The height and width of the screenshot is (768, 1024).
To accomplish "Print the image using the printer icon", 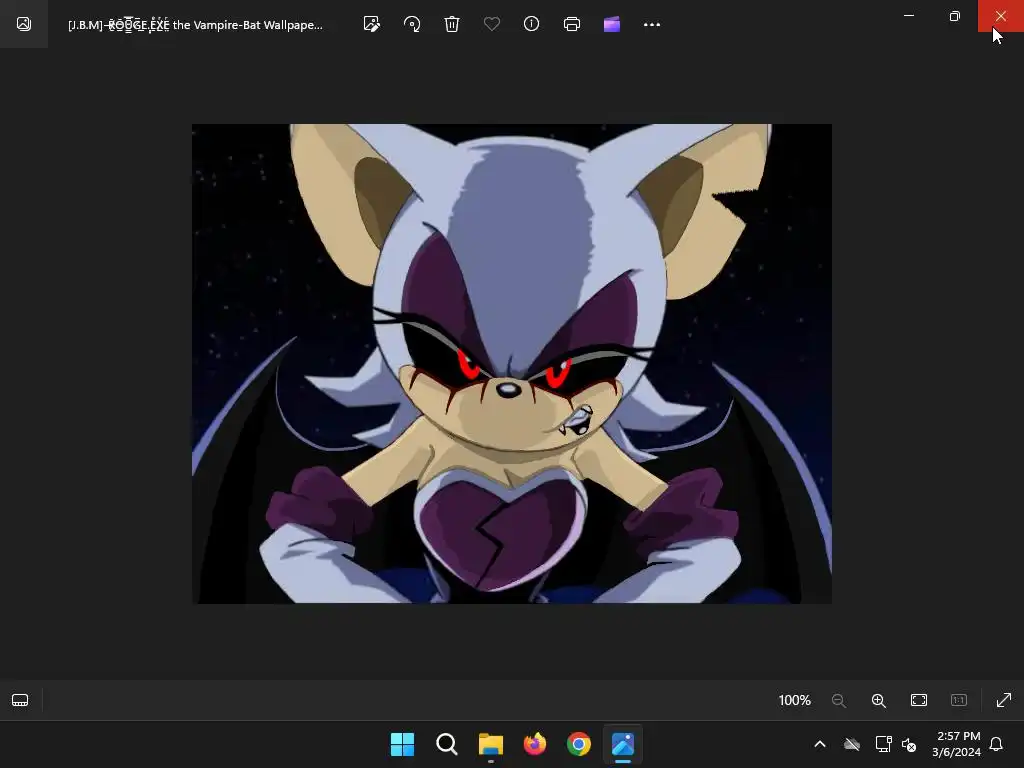I will pyautogui.click(x=571, y=24).
